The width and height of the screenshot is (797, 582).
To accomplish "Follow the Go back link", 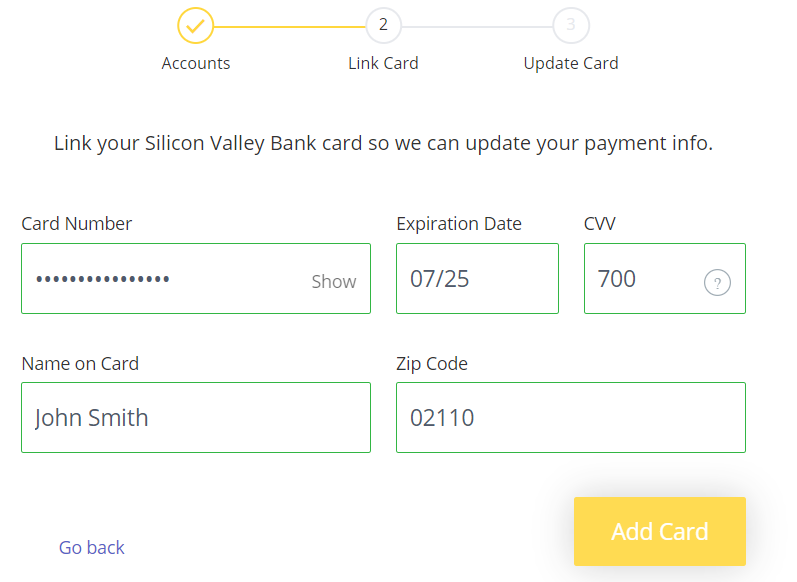I will click(91, 547).
